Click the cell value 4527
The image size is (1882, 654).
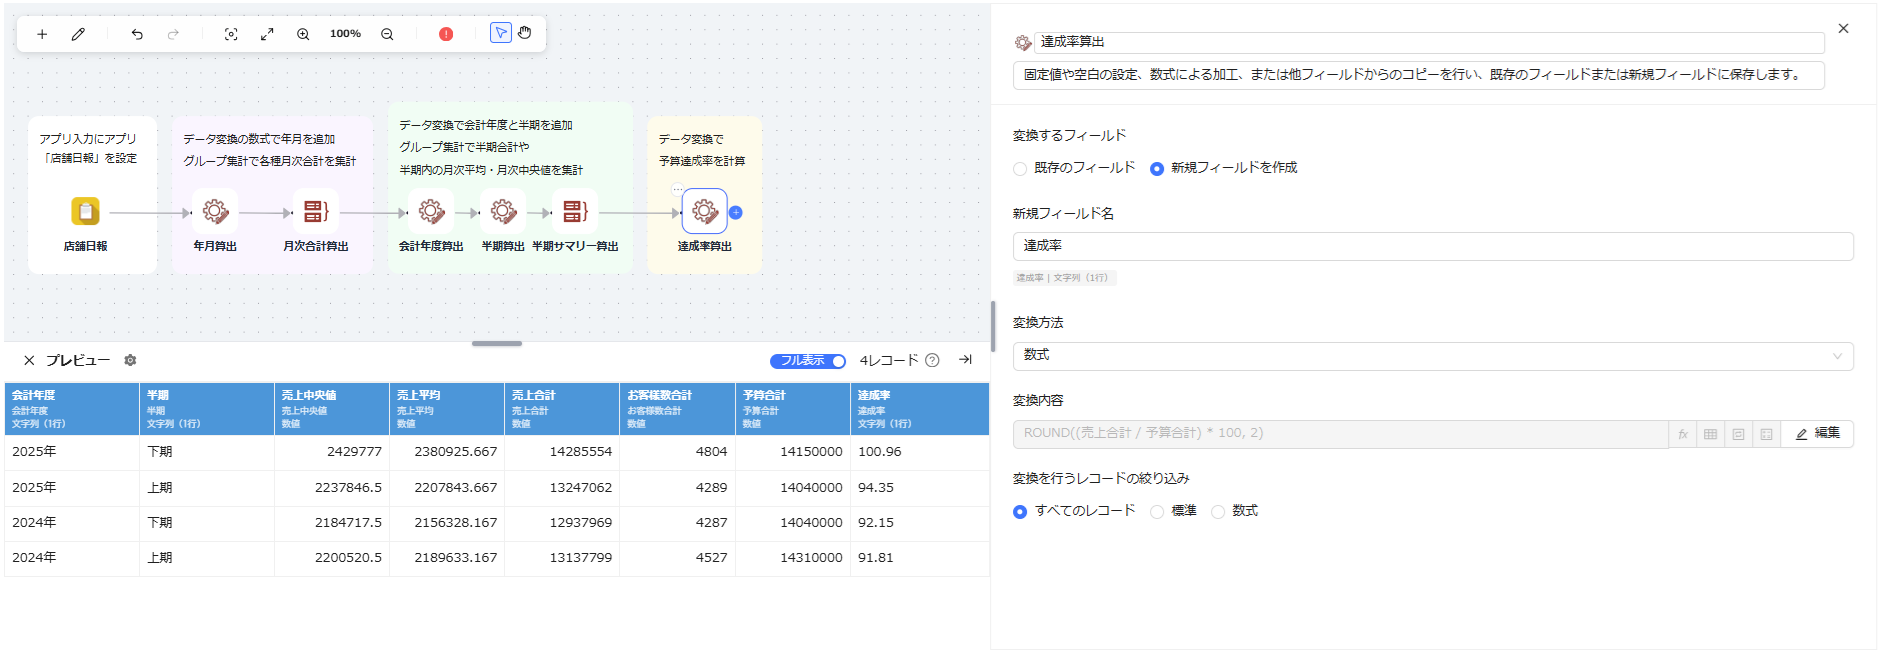(712, 558)
